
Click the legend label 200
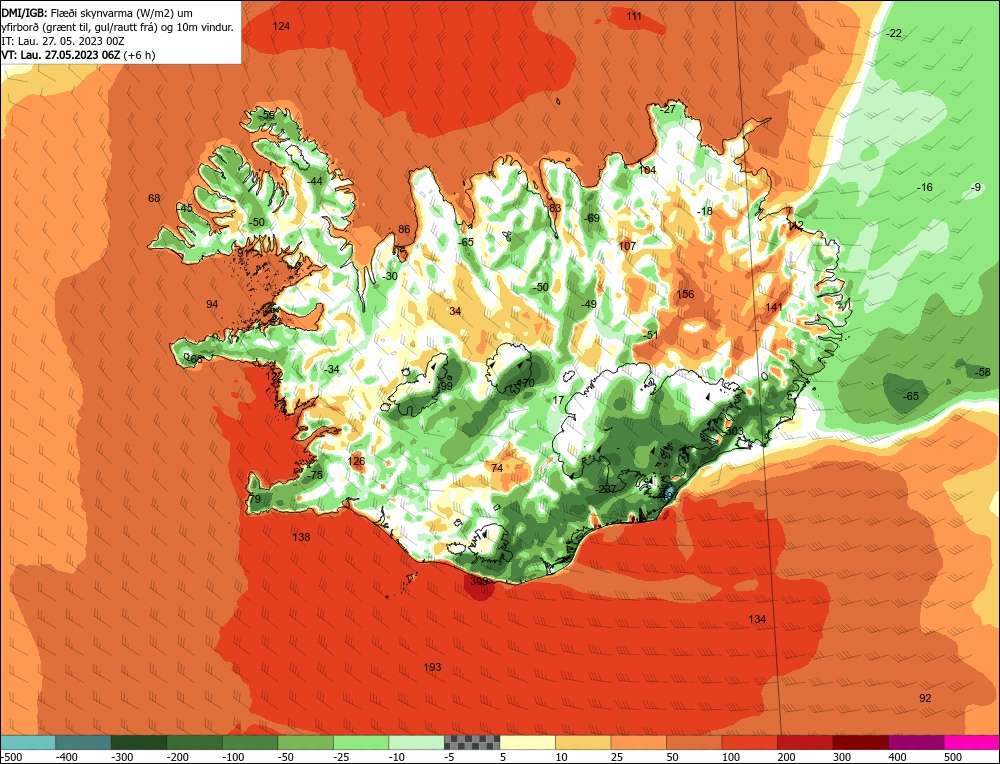pyautogui.click(x=787, y=757)
